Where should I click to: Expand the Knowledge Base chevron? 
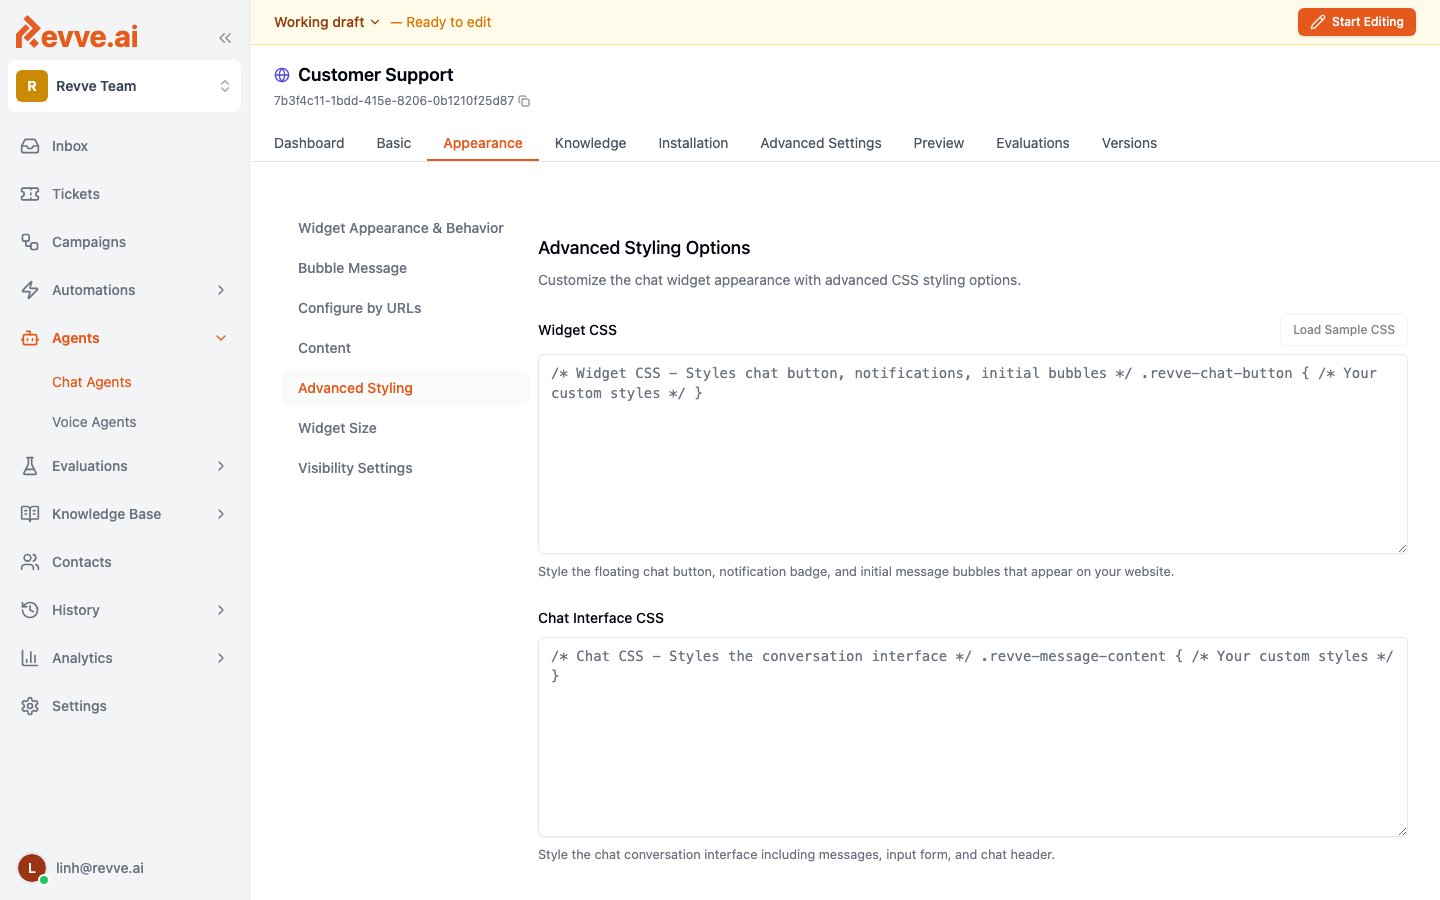click(221, 514)
